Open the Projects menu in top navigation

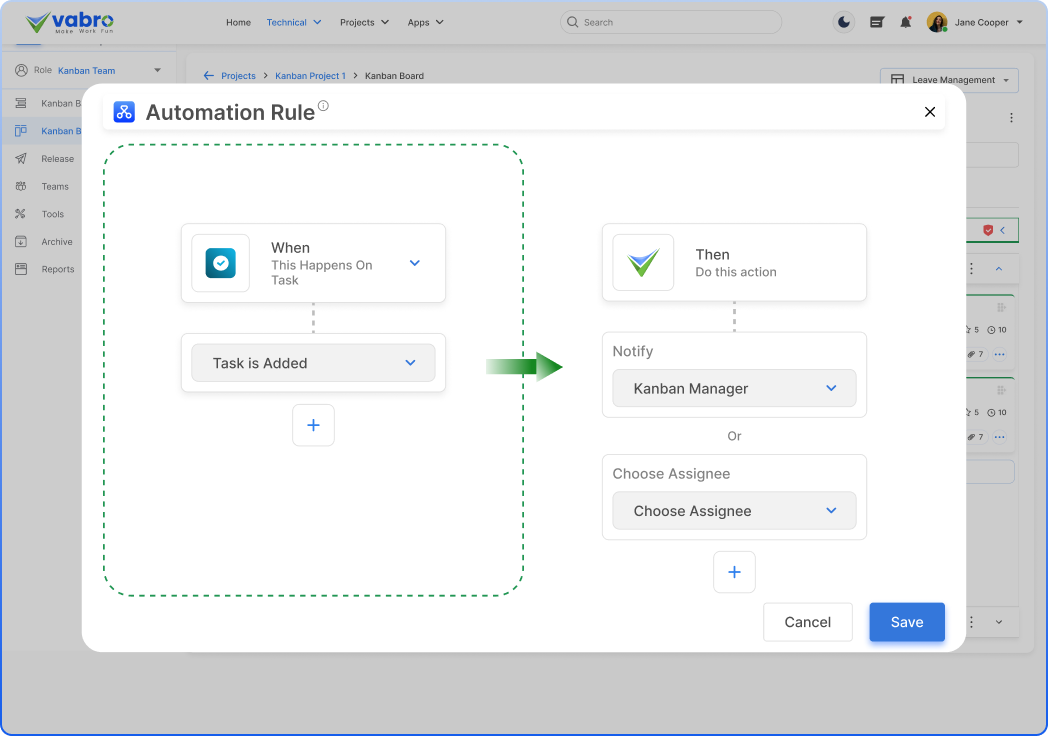pos(364,22)
